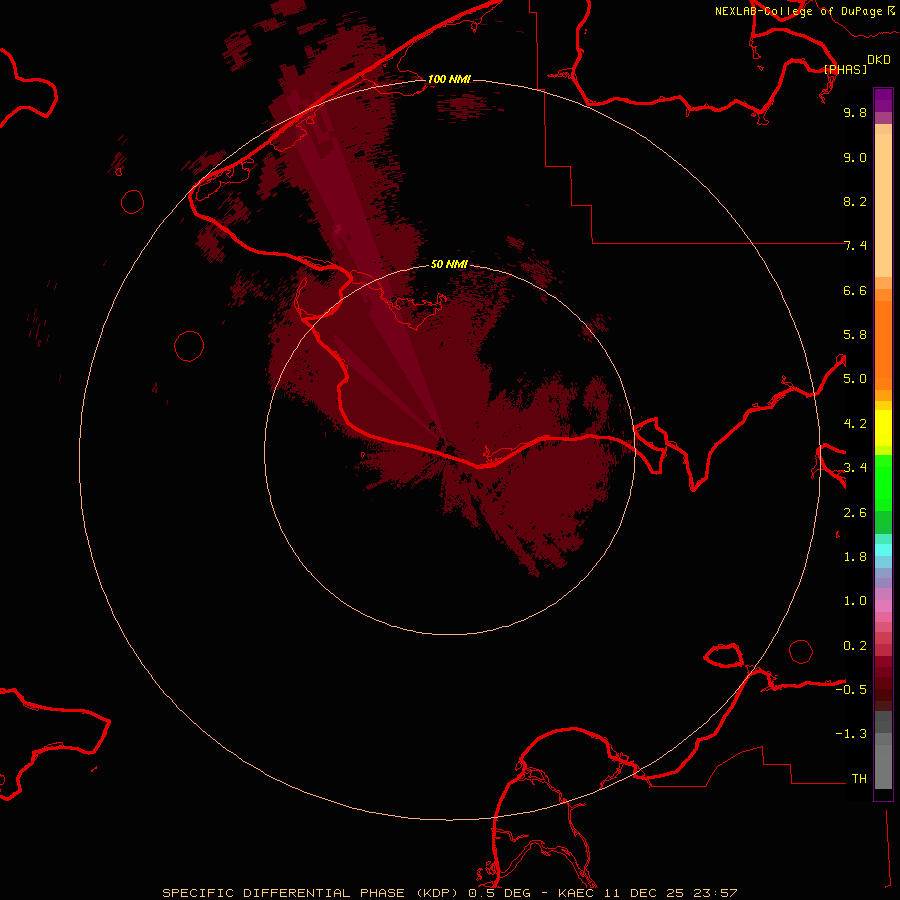This screenshot has height=900, width=900.
Task: Click the 1.8 scale value
Action: point(855,557)
